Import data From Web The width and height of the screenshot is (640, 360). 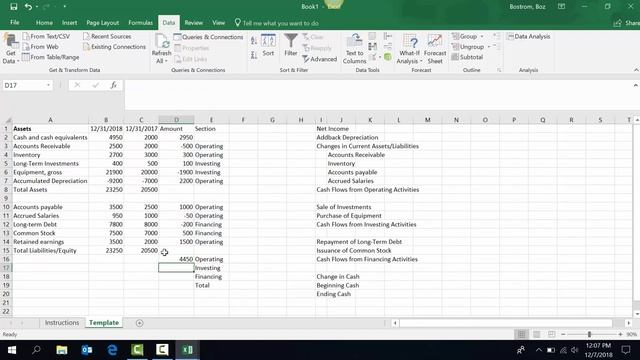[41, 47]
